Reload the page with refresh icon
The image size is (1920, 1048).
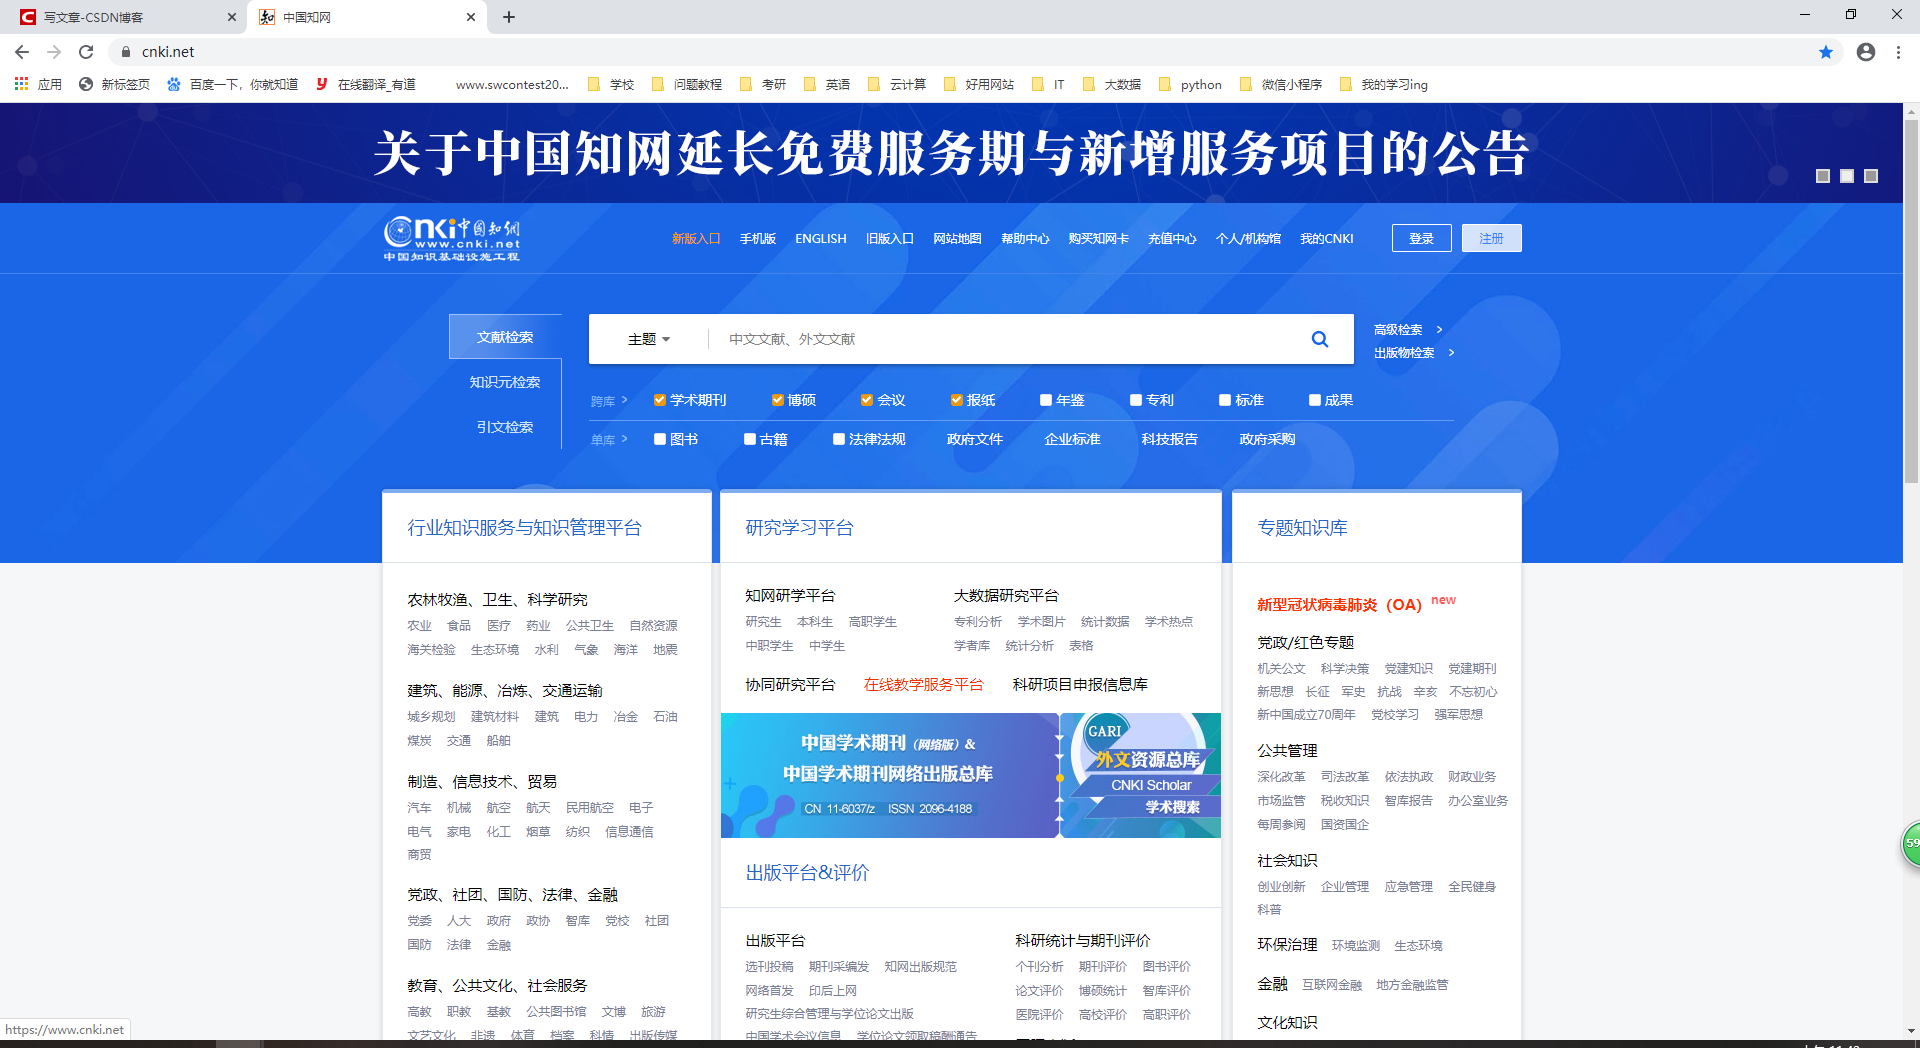86,52
